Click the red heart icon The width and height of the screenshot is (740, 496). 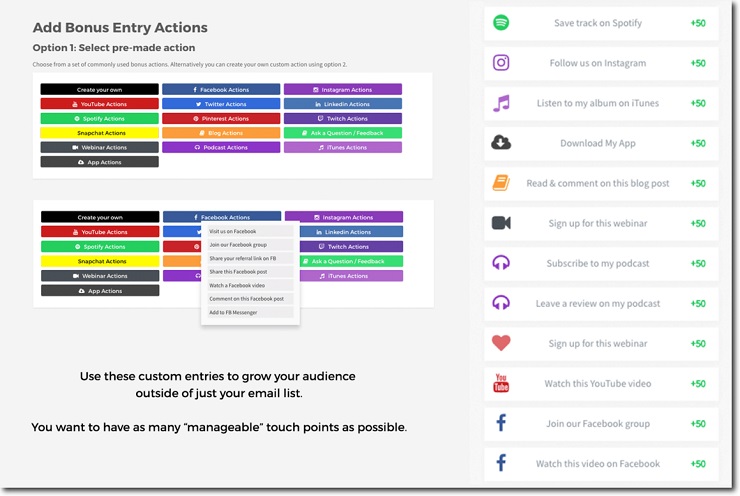pyautogui.click(x=501, y=343)
